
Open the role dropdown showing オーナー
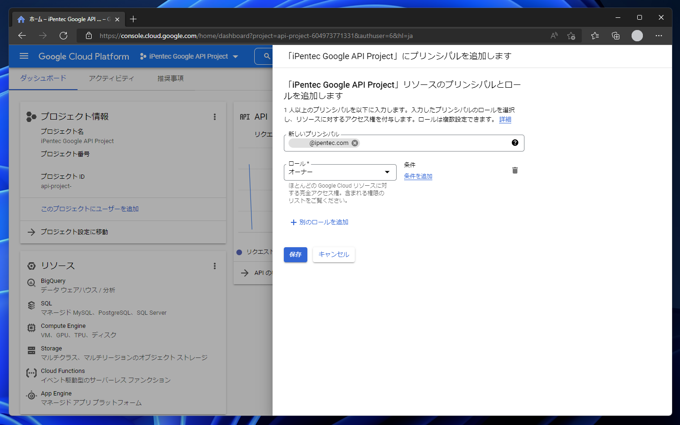coord(340,172)
